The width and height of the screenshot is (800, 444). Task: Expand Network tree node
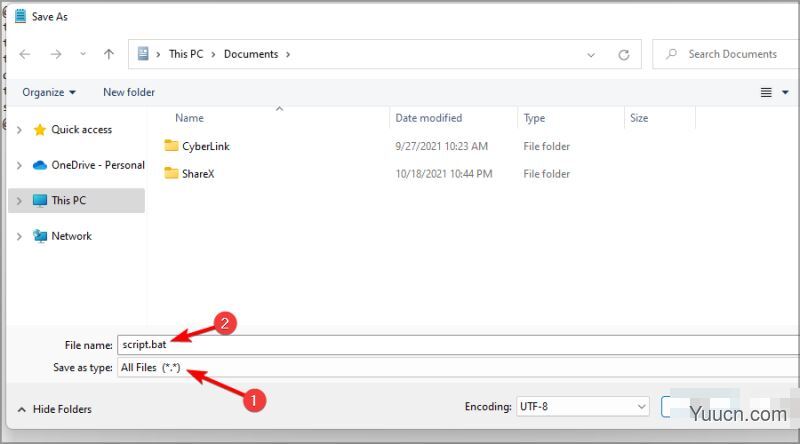point(19,236)
